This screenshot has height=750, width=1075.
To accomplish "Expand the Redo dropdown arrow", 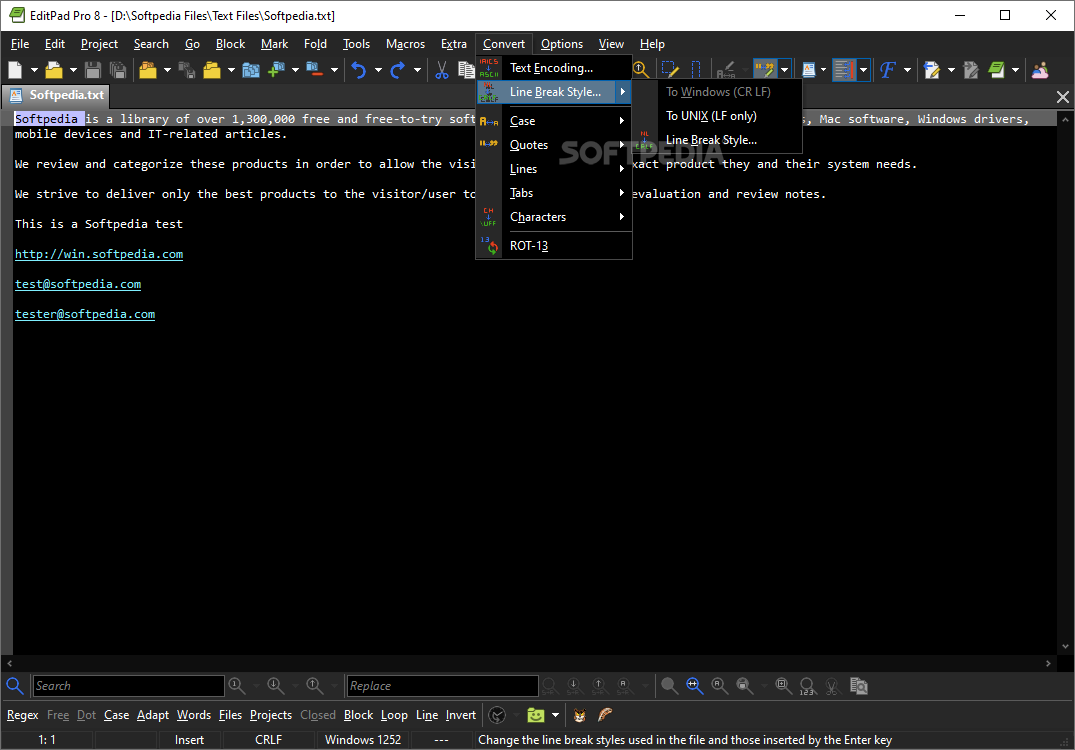I will pyautogui.click(x=417, y=70).
